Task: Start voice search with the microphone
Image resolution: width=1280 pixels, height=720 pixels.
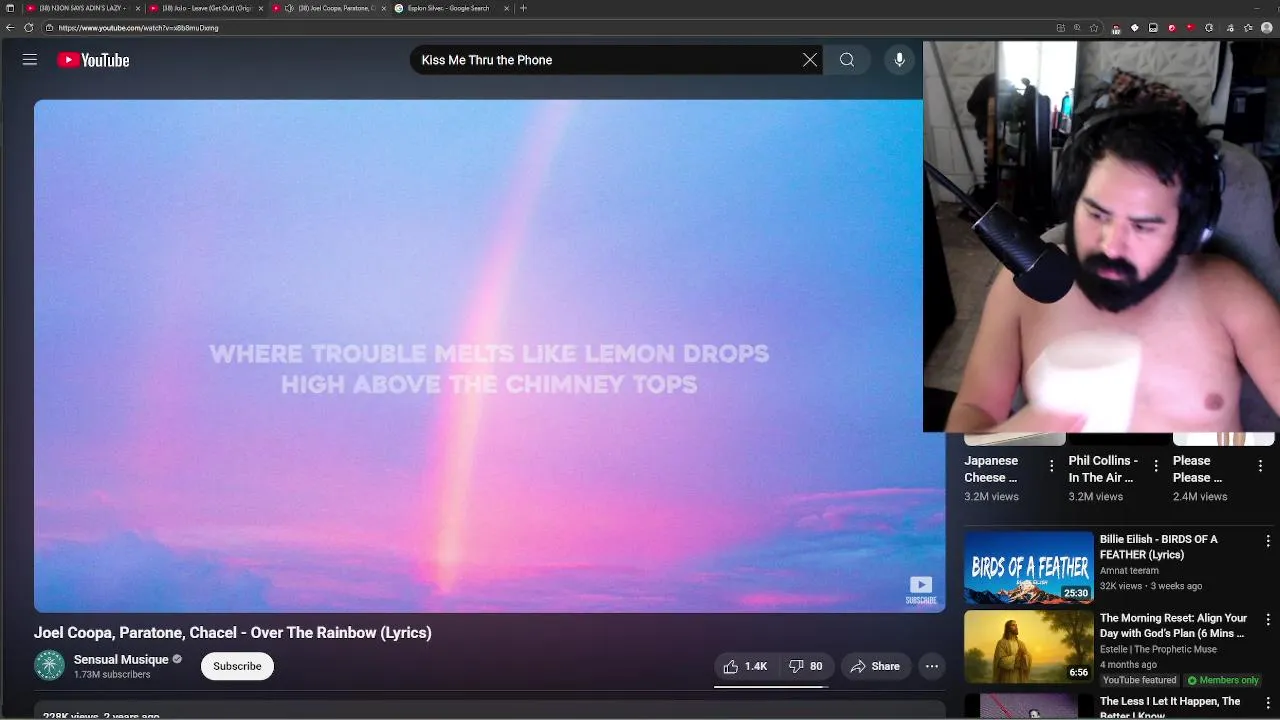Action: pos(899,60)
